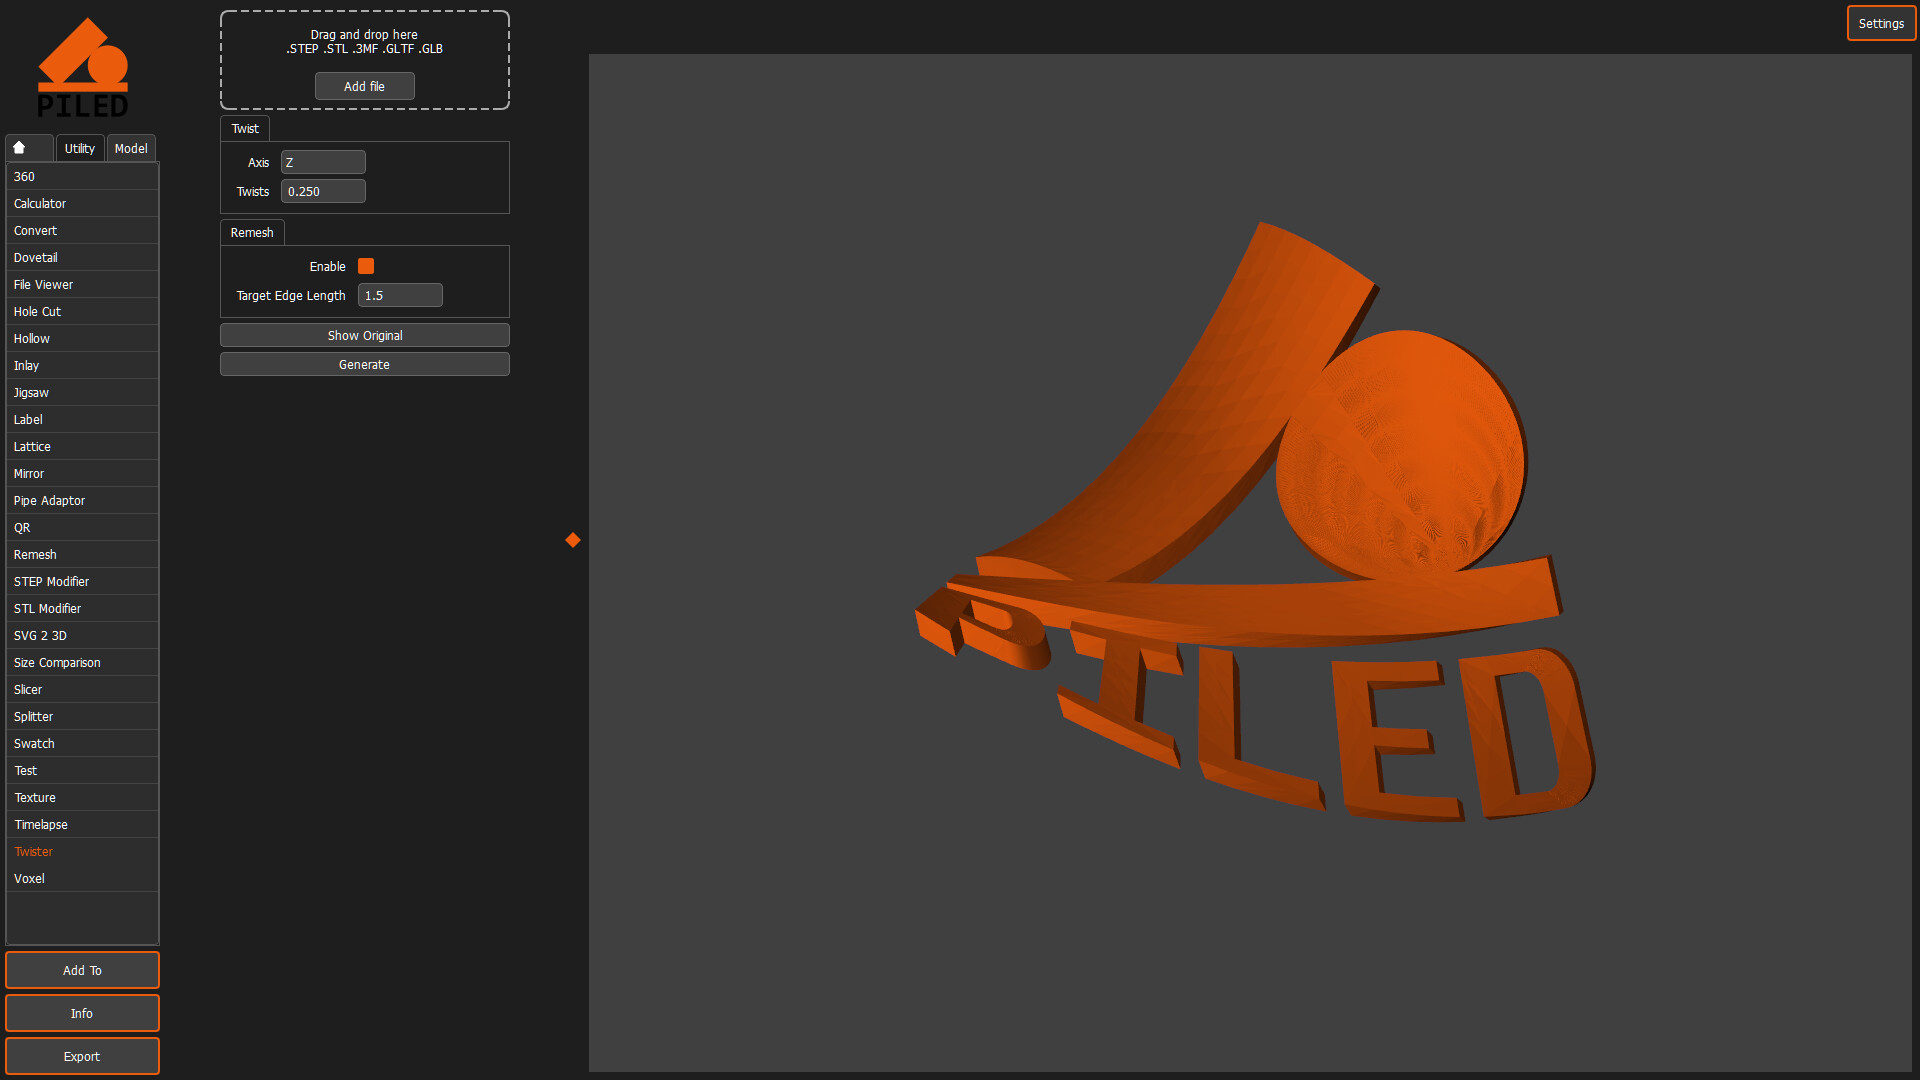Image resolution: width=1920 pixels, height=1080 pixels.
Task: Open the STEP Modifier tool
Action: (x=82, y=581)
